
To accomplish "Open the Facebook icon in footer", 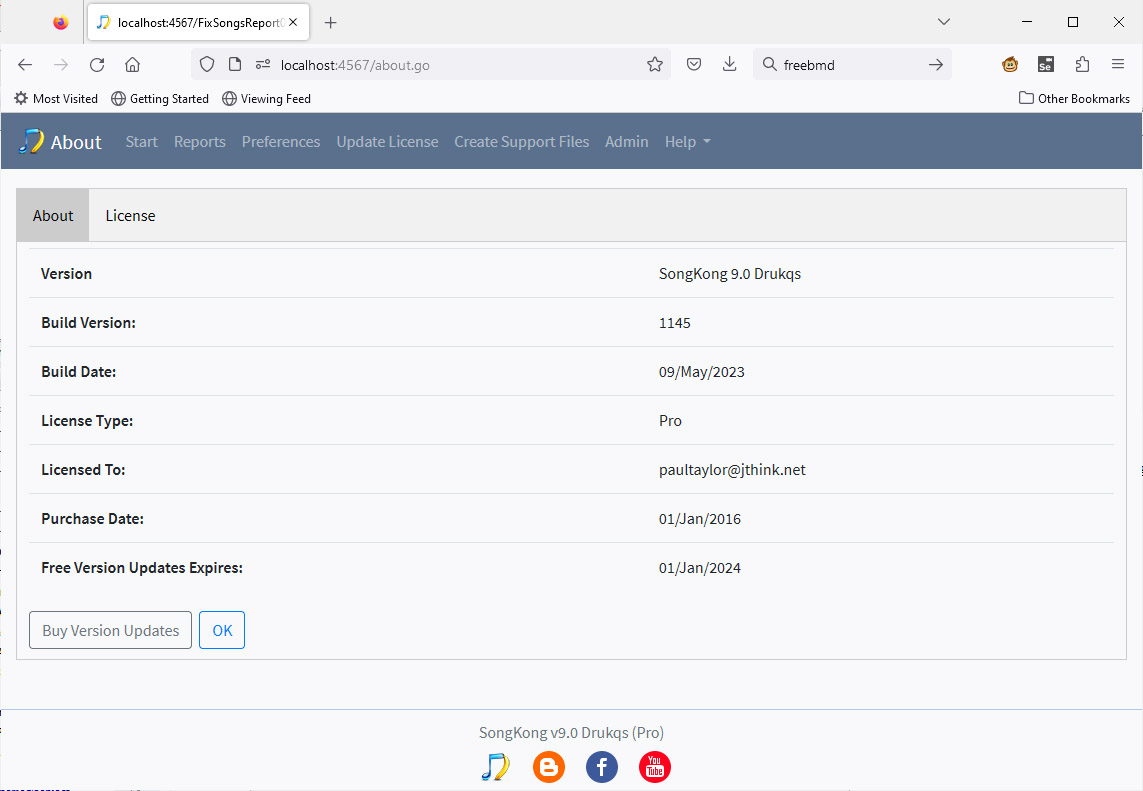I will [602, 767].
